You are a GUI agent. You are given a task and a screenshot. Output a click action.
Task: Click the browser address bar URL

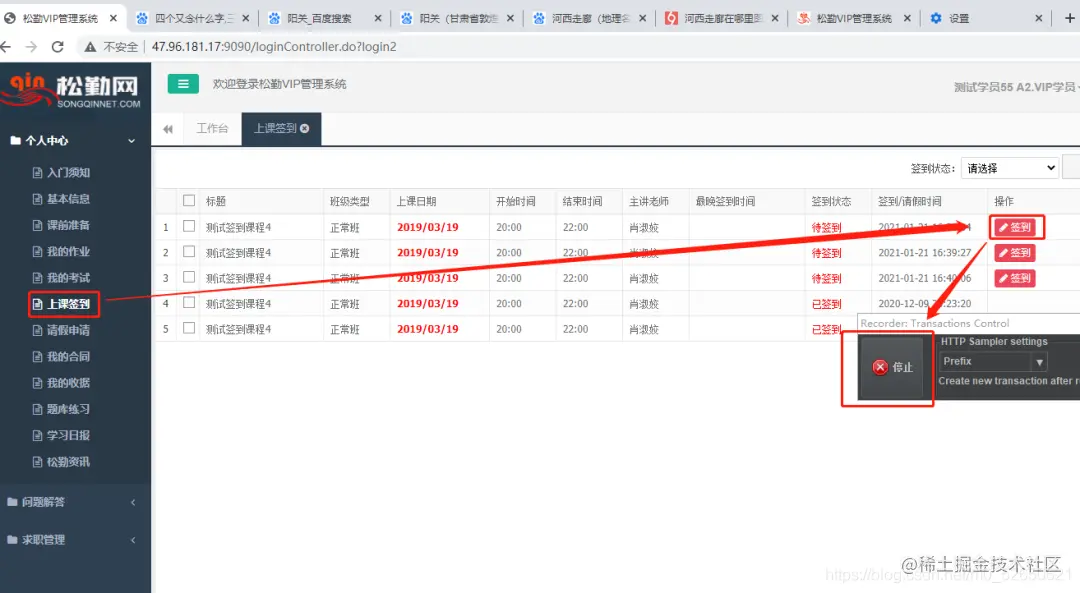274,47
